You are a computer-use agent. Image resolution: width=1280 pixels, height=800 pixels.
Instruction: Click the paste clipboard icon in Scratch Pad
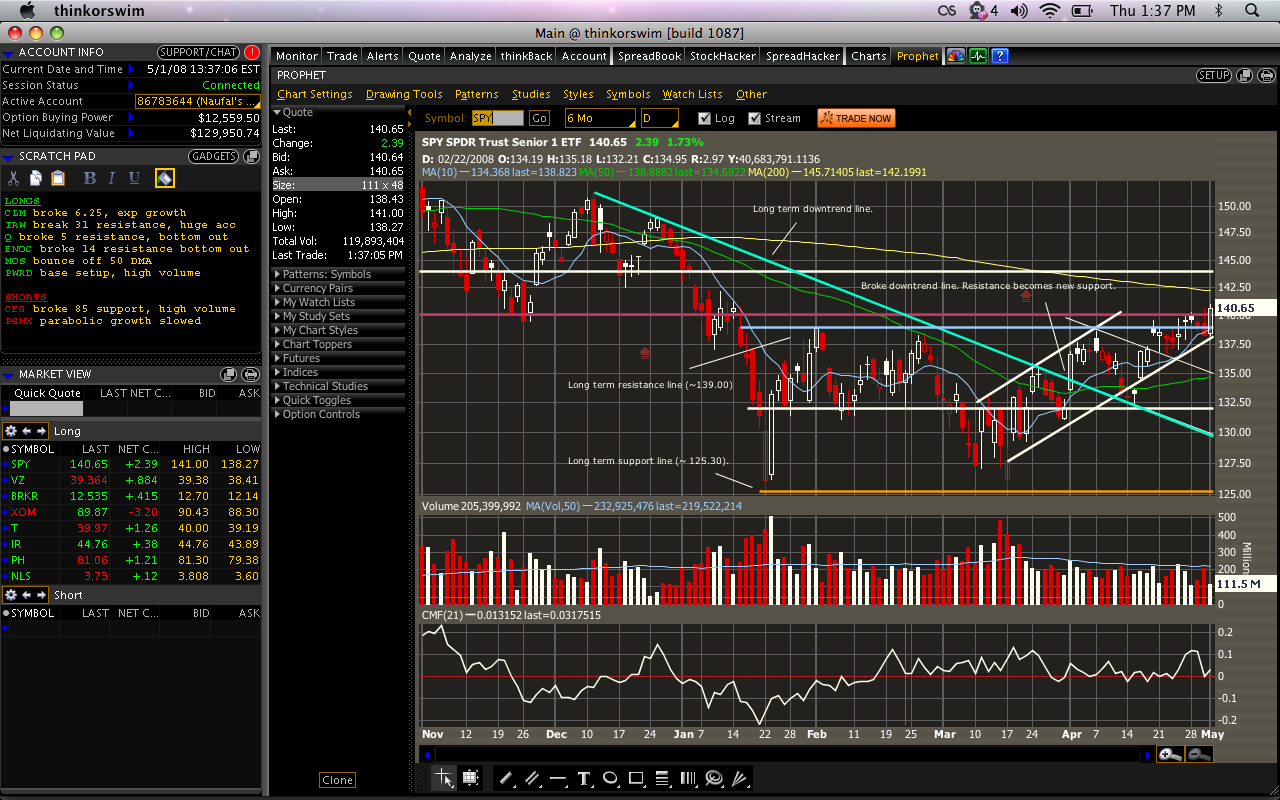point(57,178)
